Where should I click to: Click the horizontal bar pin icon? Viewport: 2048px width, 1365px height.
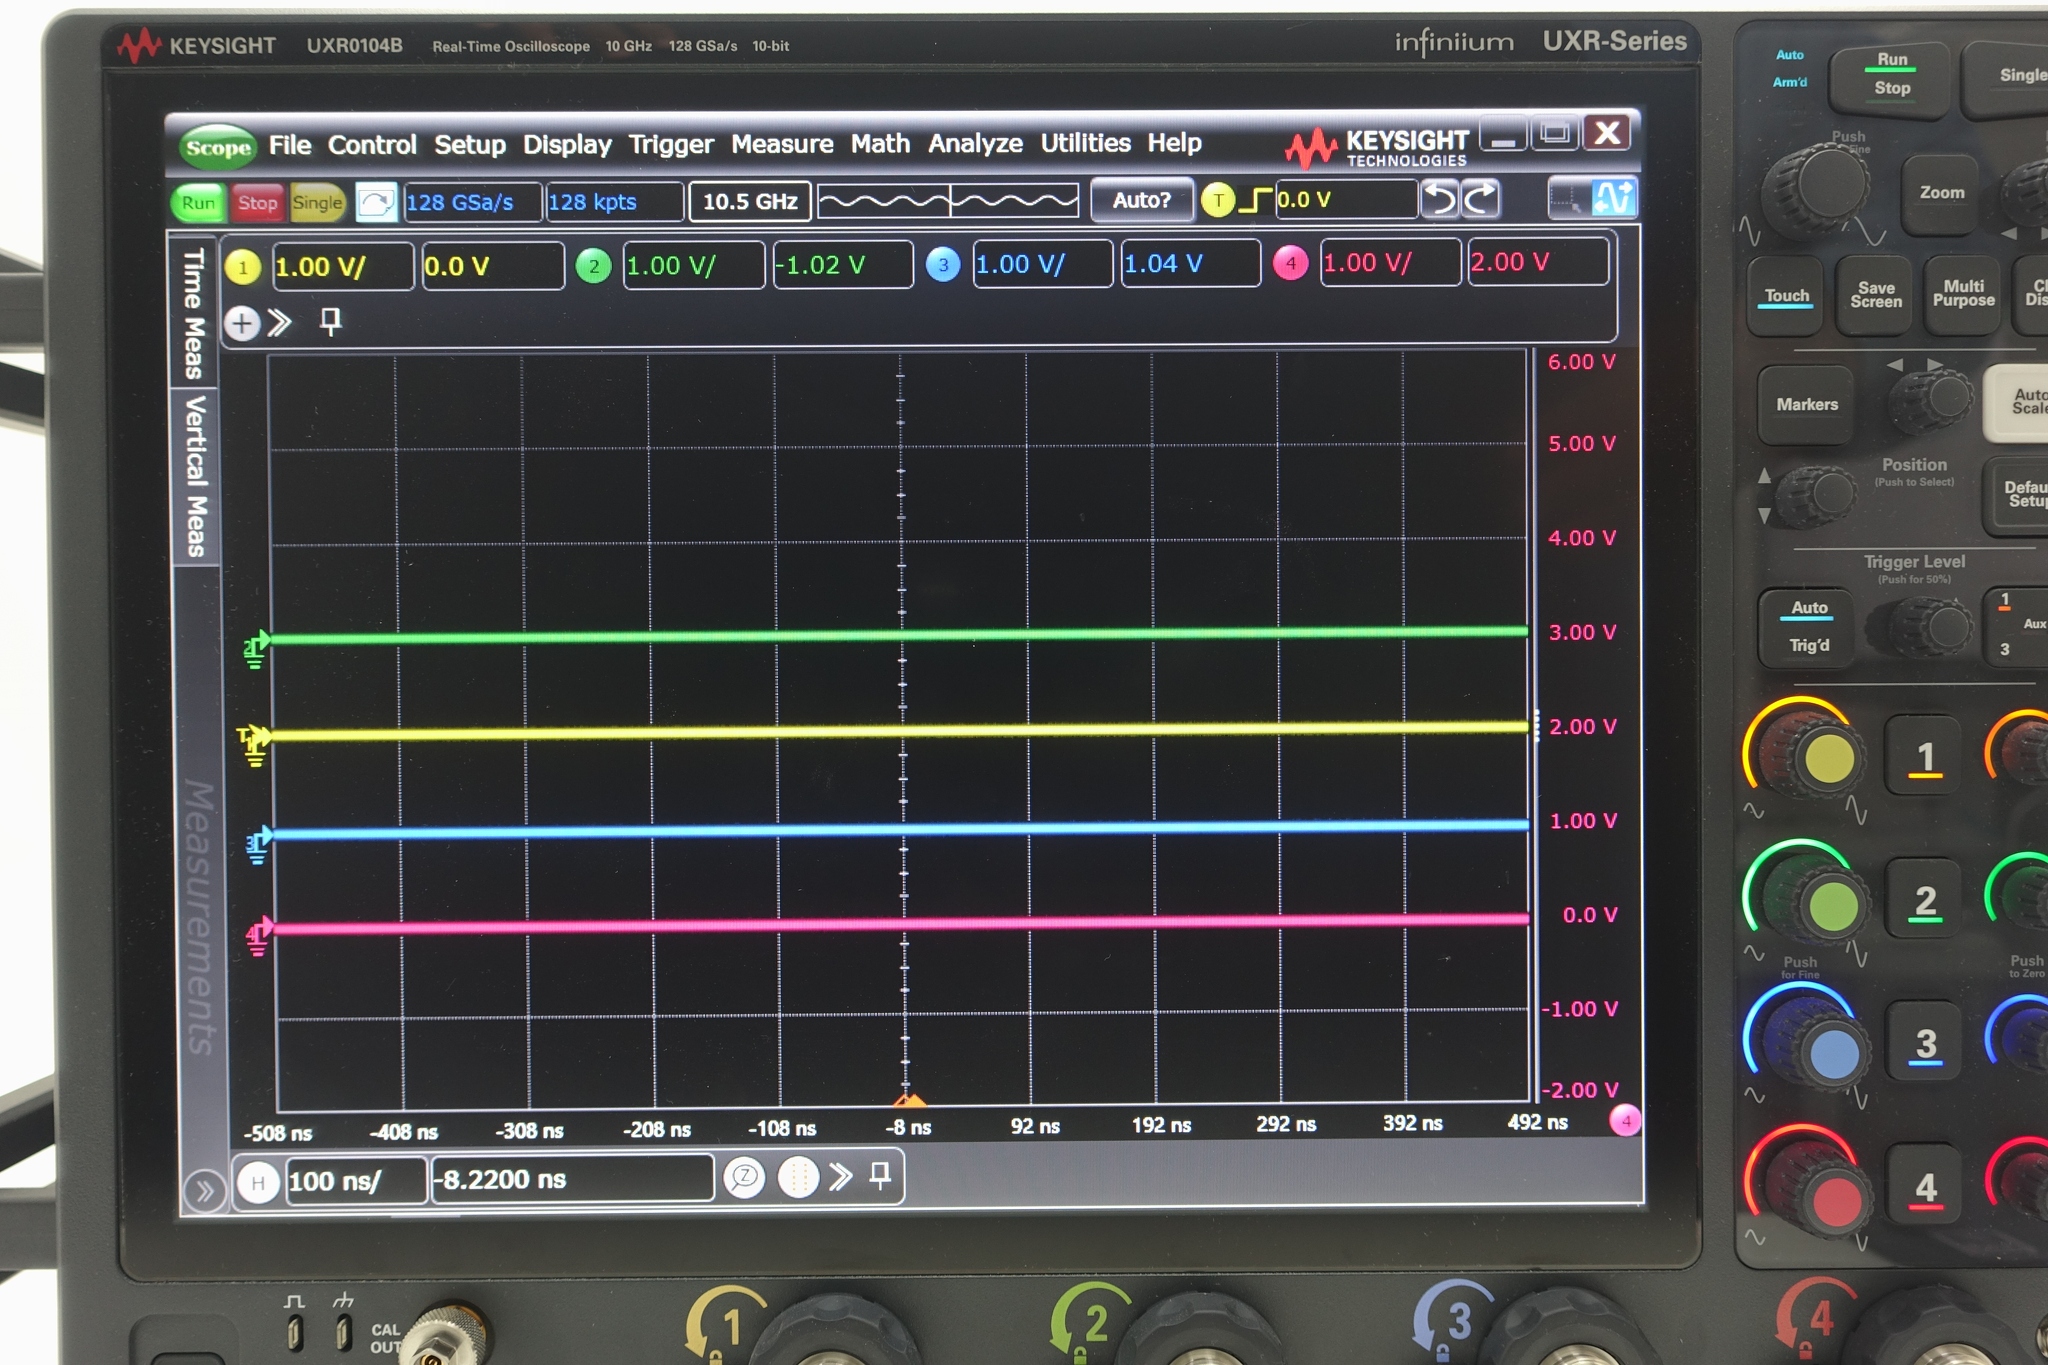click(880, 1175)
